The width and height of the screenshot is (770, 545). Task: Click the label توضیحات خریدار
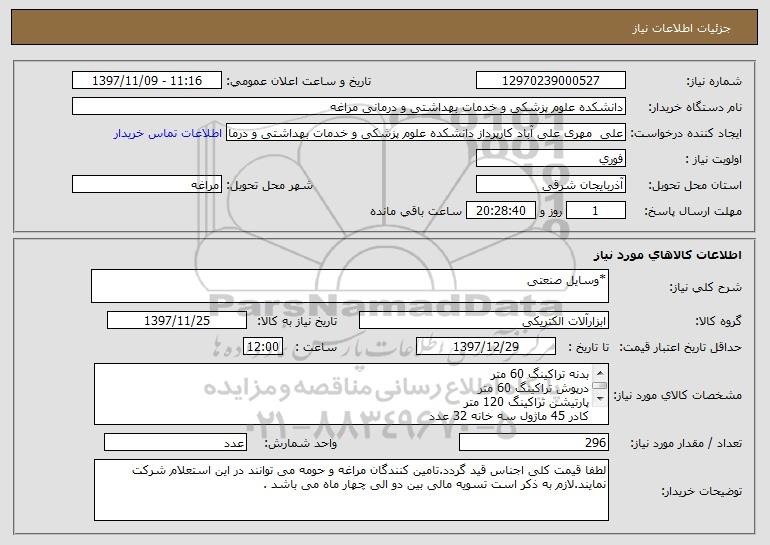(701, 491)
